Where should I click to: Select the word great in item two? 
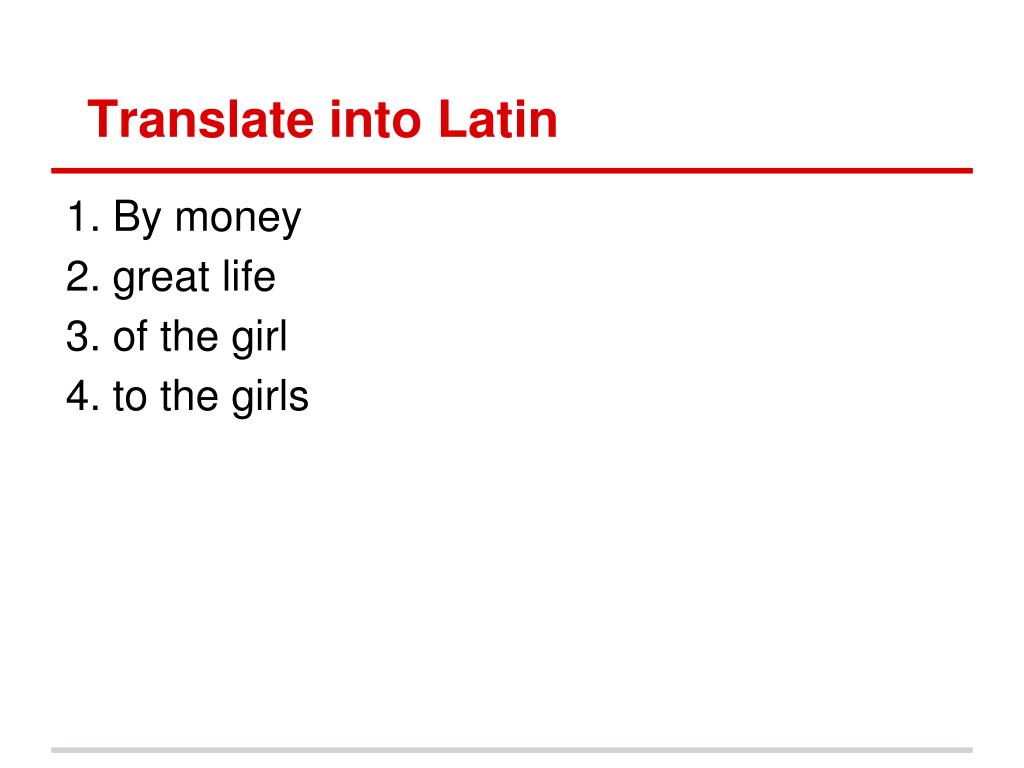coord(161,280)
